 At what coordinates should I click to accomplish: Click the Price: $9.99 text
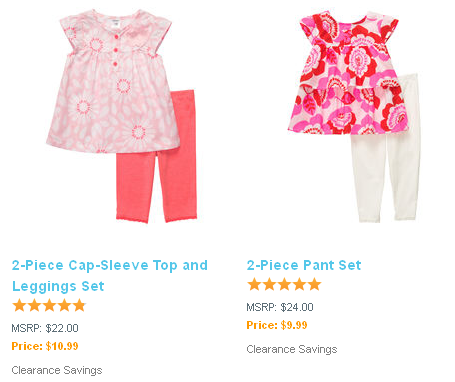tap(277, 325)
